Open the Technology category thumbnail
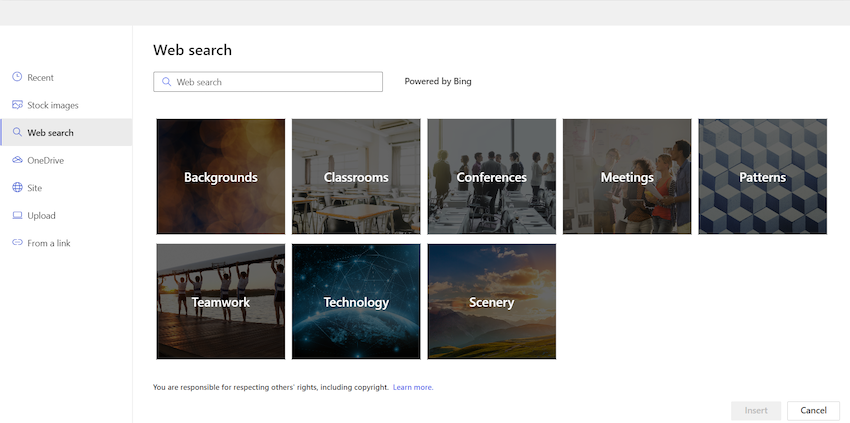Image resolution: width=850 pixels, height=423 pixels. click(356, 302)
